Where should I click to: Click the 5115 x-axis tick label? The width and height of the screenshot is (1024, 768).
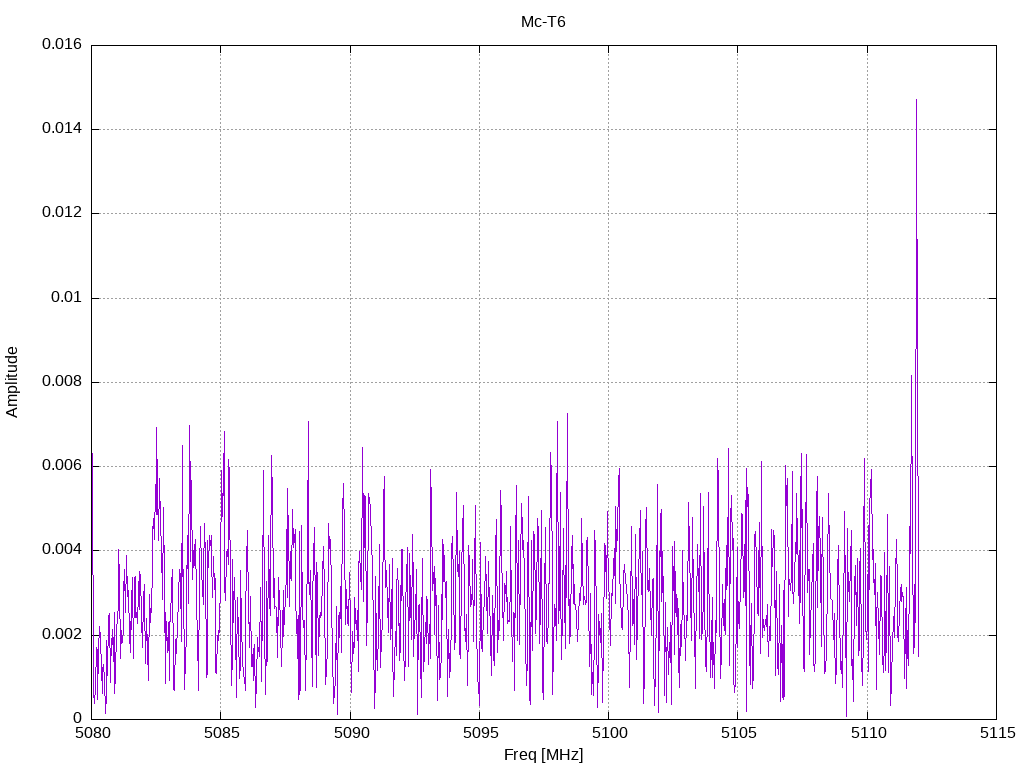tap(996, 734)
